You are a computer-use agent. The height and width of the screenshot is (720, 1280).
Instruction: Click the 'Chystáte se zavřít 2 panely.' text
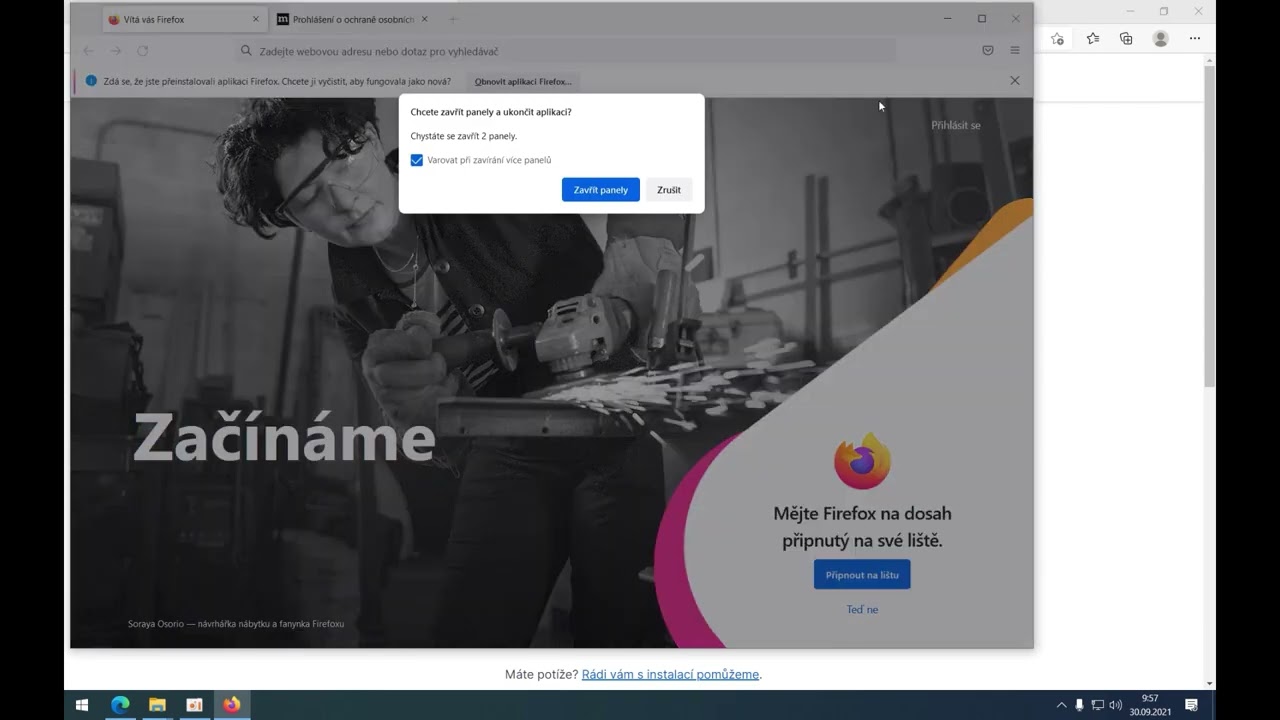pos(464,136)
